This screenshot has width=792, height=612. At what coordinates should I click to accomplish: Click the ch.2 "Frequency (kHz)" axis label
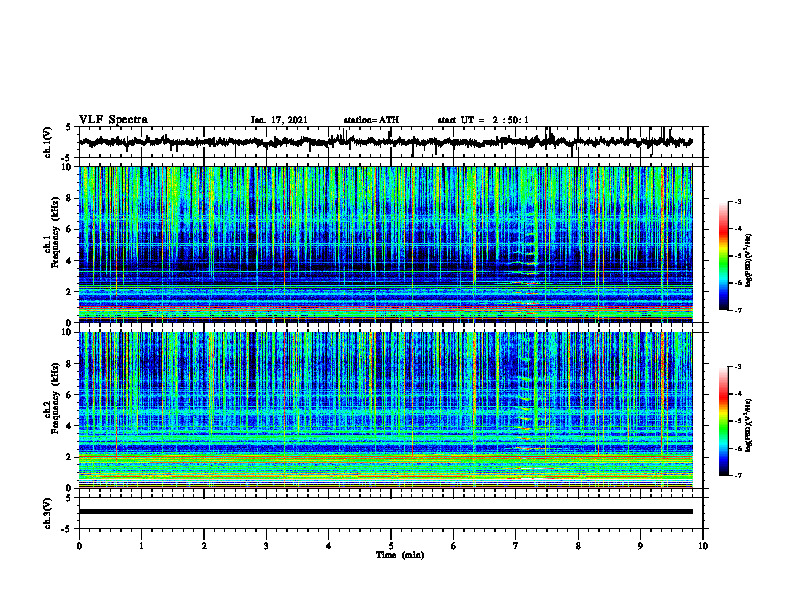click(x=56, y=398)
